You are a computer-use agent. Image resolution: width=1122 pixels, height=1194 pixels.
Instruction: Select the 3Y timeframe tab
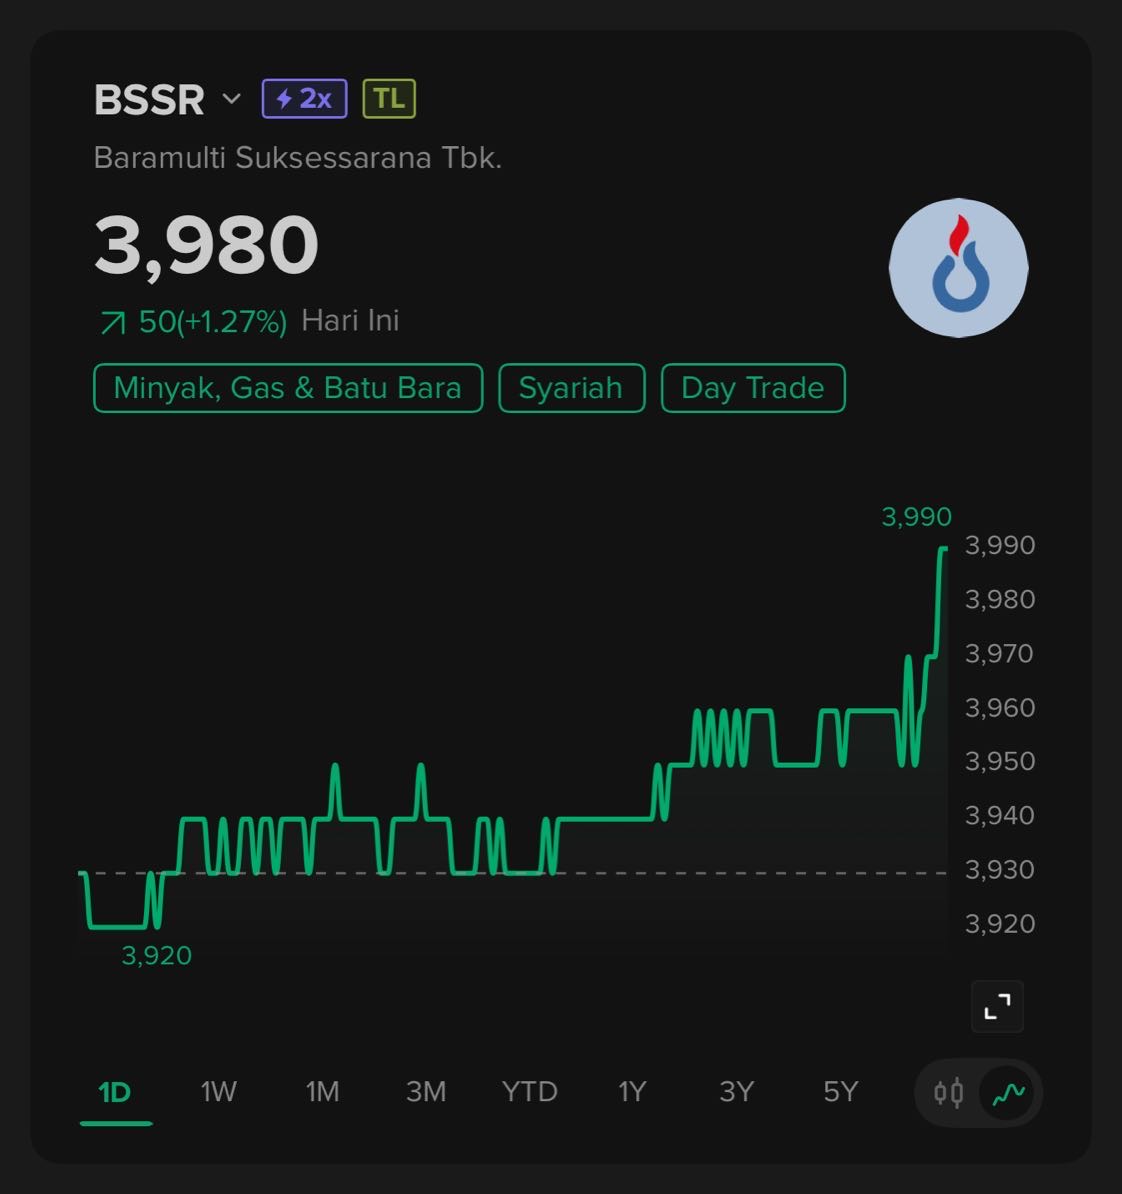pyautogui.click(x=736, y=1092)
